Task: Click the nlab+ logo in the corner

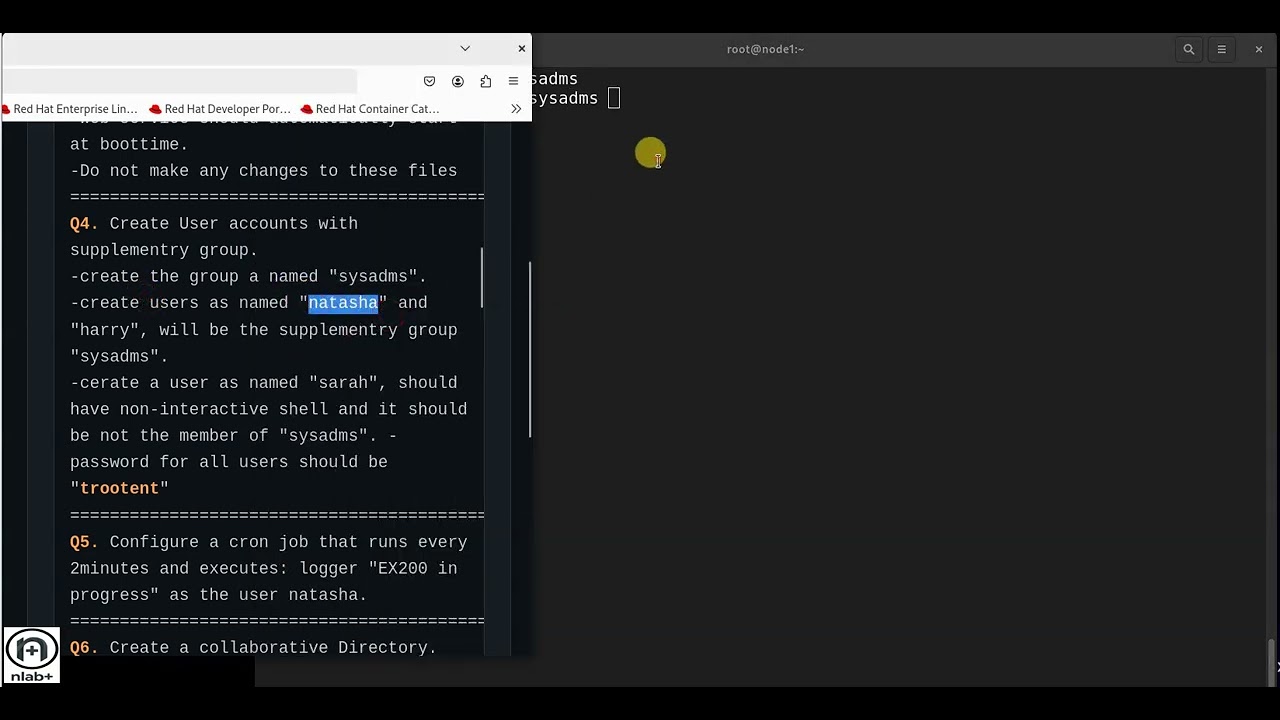Action: (x=32, y=656)
